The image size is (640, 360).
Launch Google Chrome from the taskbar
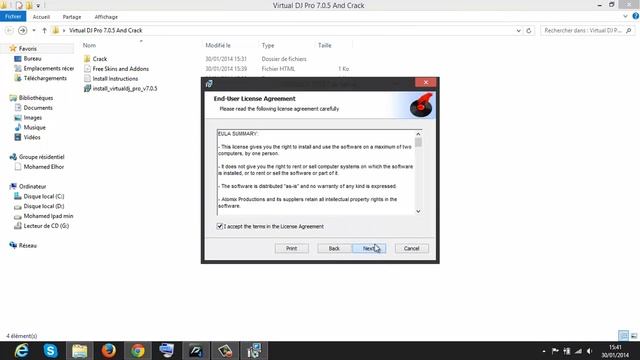(138, 351)
